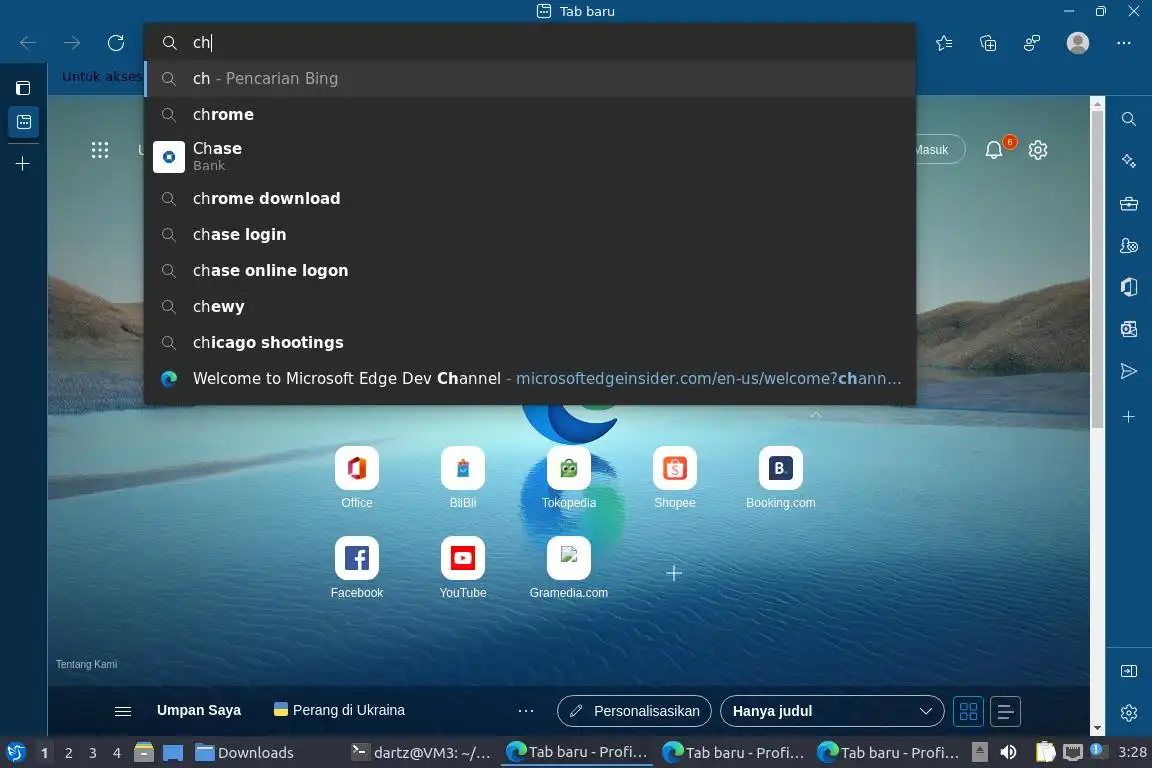The image size is (1152, 768).
Task: Open the sidebar Outlook icon
Action: [x=1128, y=329]
